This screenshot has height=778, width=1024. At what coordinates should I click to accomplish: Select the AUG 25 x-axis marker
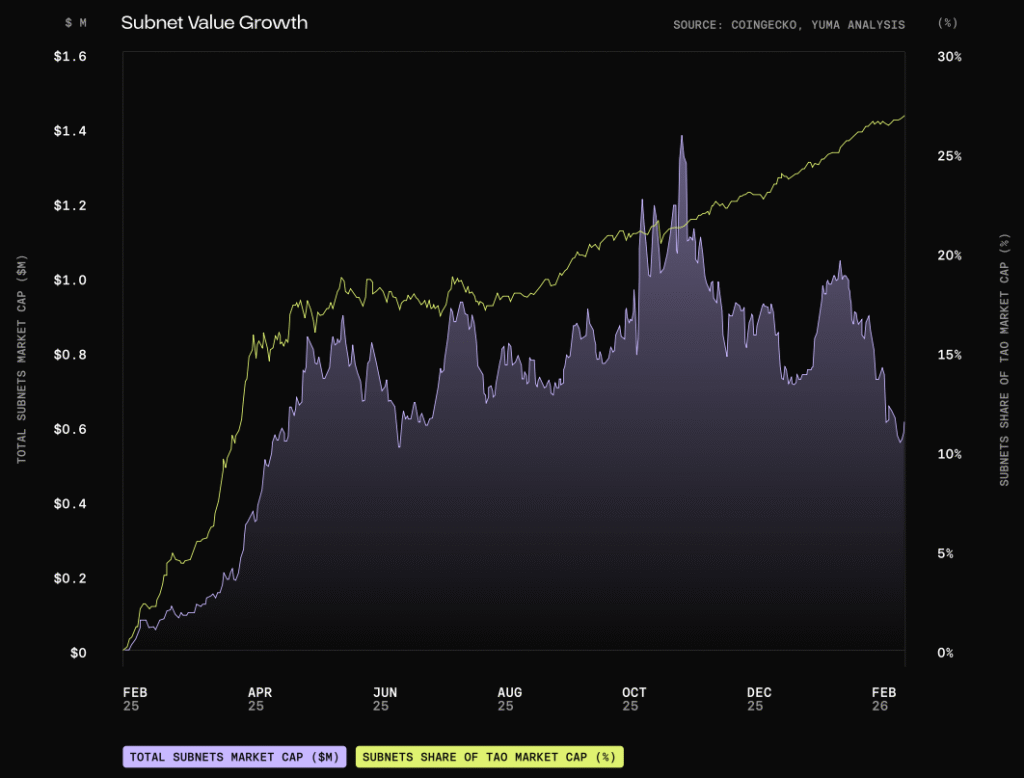(508, 698)
